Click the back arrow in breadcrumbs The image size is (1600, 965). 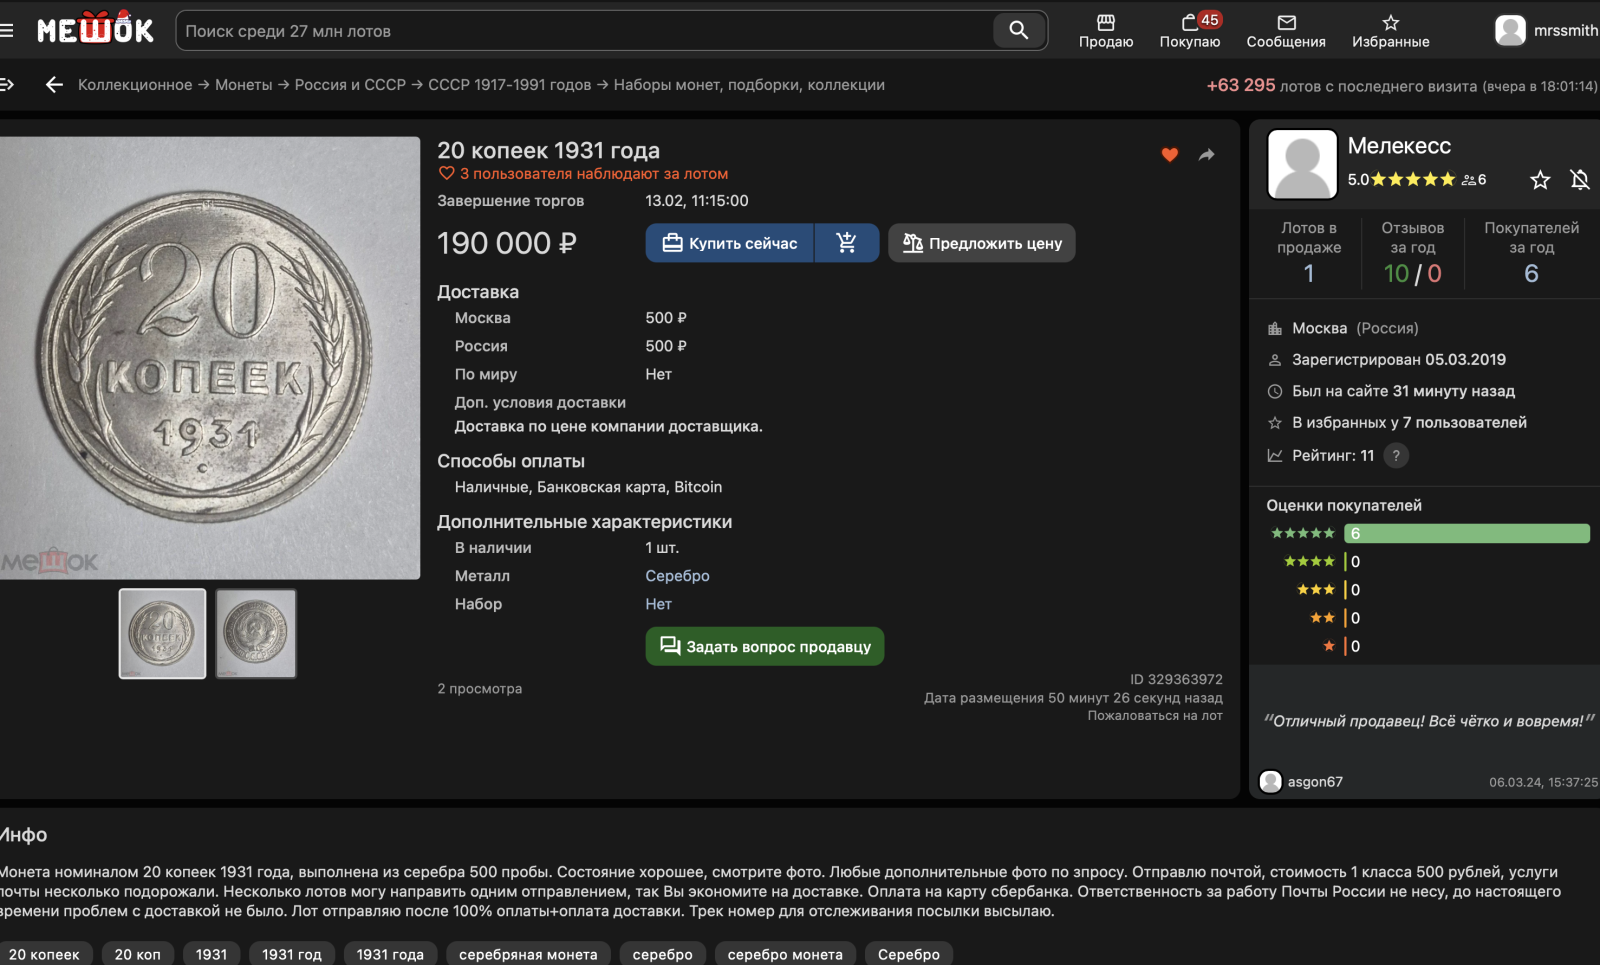54,85
